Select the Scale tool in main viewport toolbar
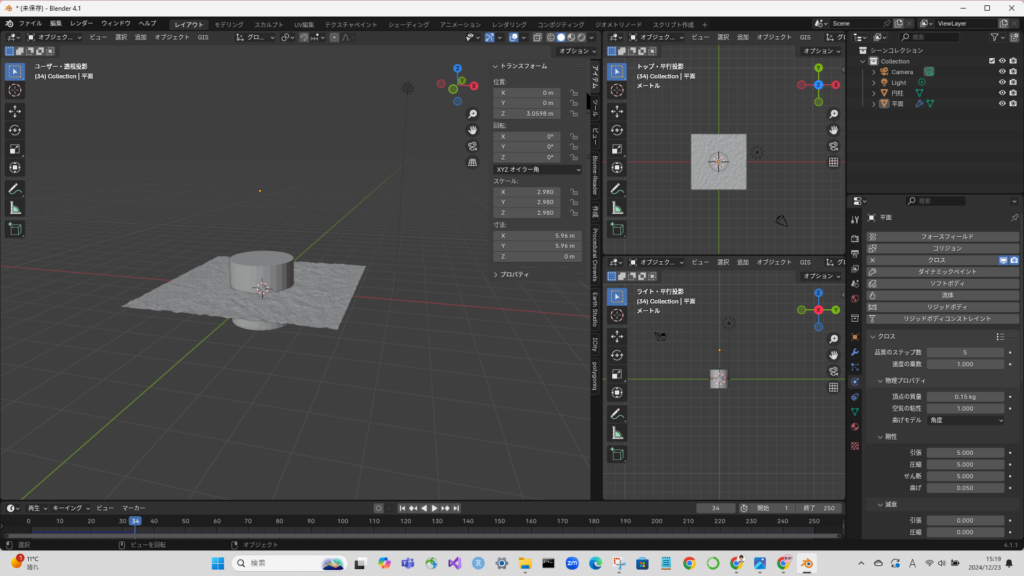Screen dimensions: 1024x576 15,149
